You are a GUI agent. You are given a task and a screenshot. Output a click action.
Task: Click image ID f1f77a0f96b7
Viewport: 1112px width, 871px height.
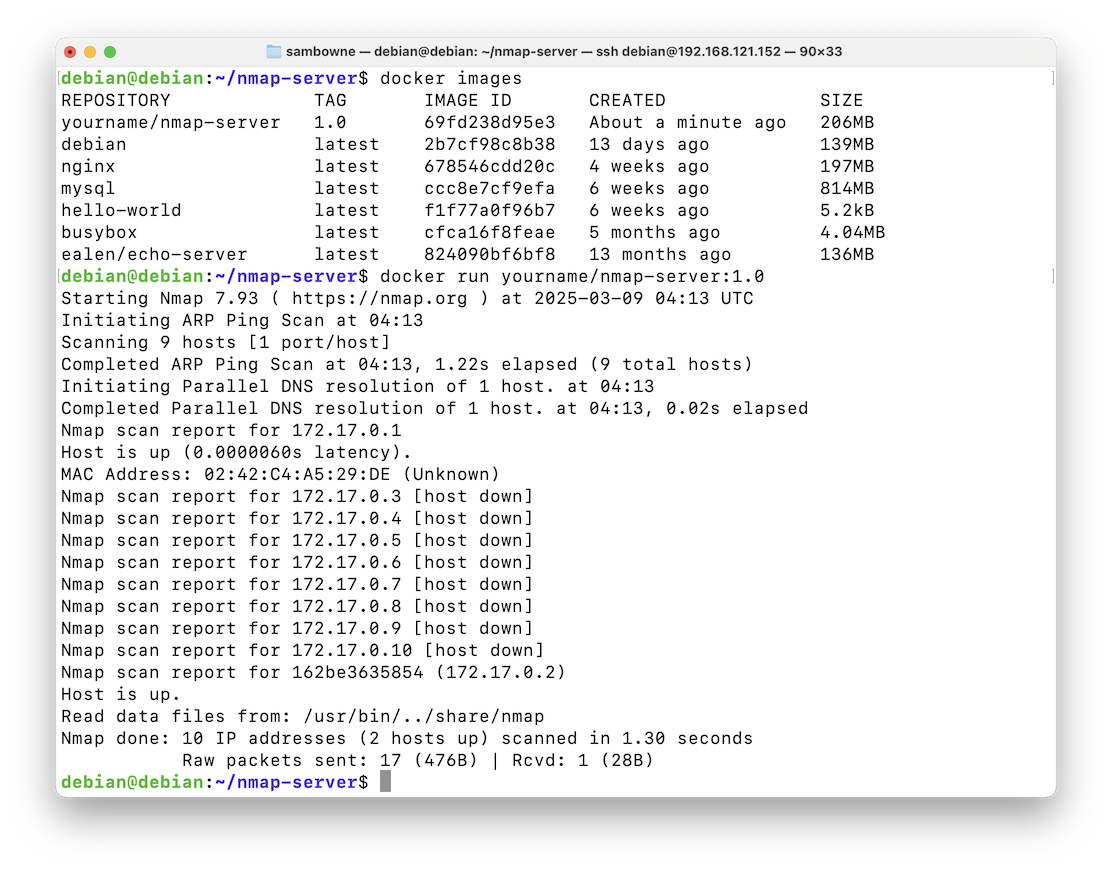(489, 210)
